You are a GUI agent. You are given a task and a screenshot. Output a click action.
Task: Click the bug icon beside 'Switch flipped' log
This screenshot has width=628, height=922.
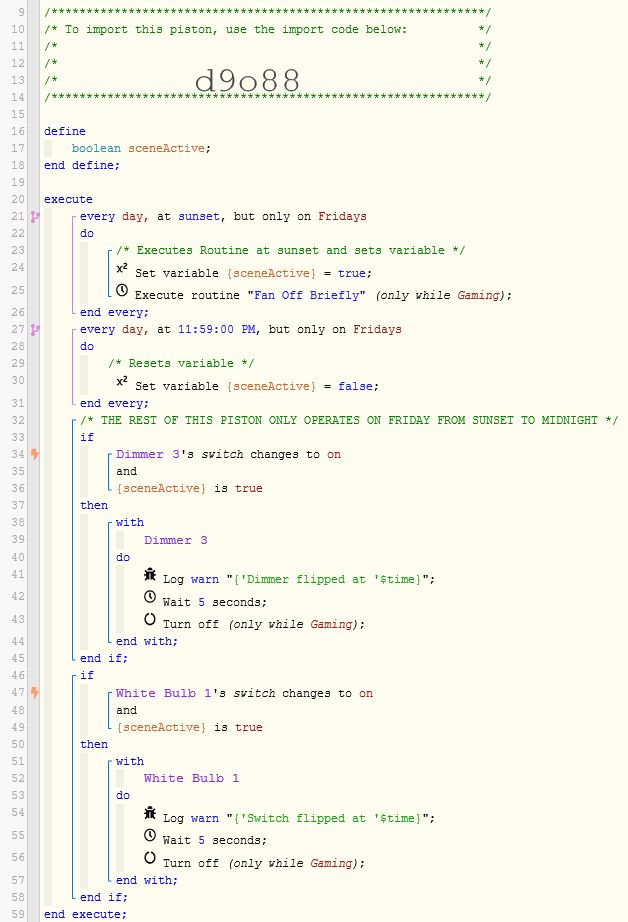[x=150, y=813]
